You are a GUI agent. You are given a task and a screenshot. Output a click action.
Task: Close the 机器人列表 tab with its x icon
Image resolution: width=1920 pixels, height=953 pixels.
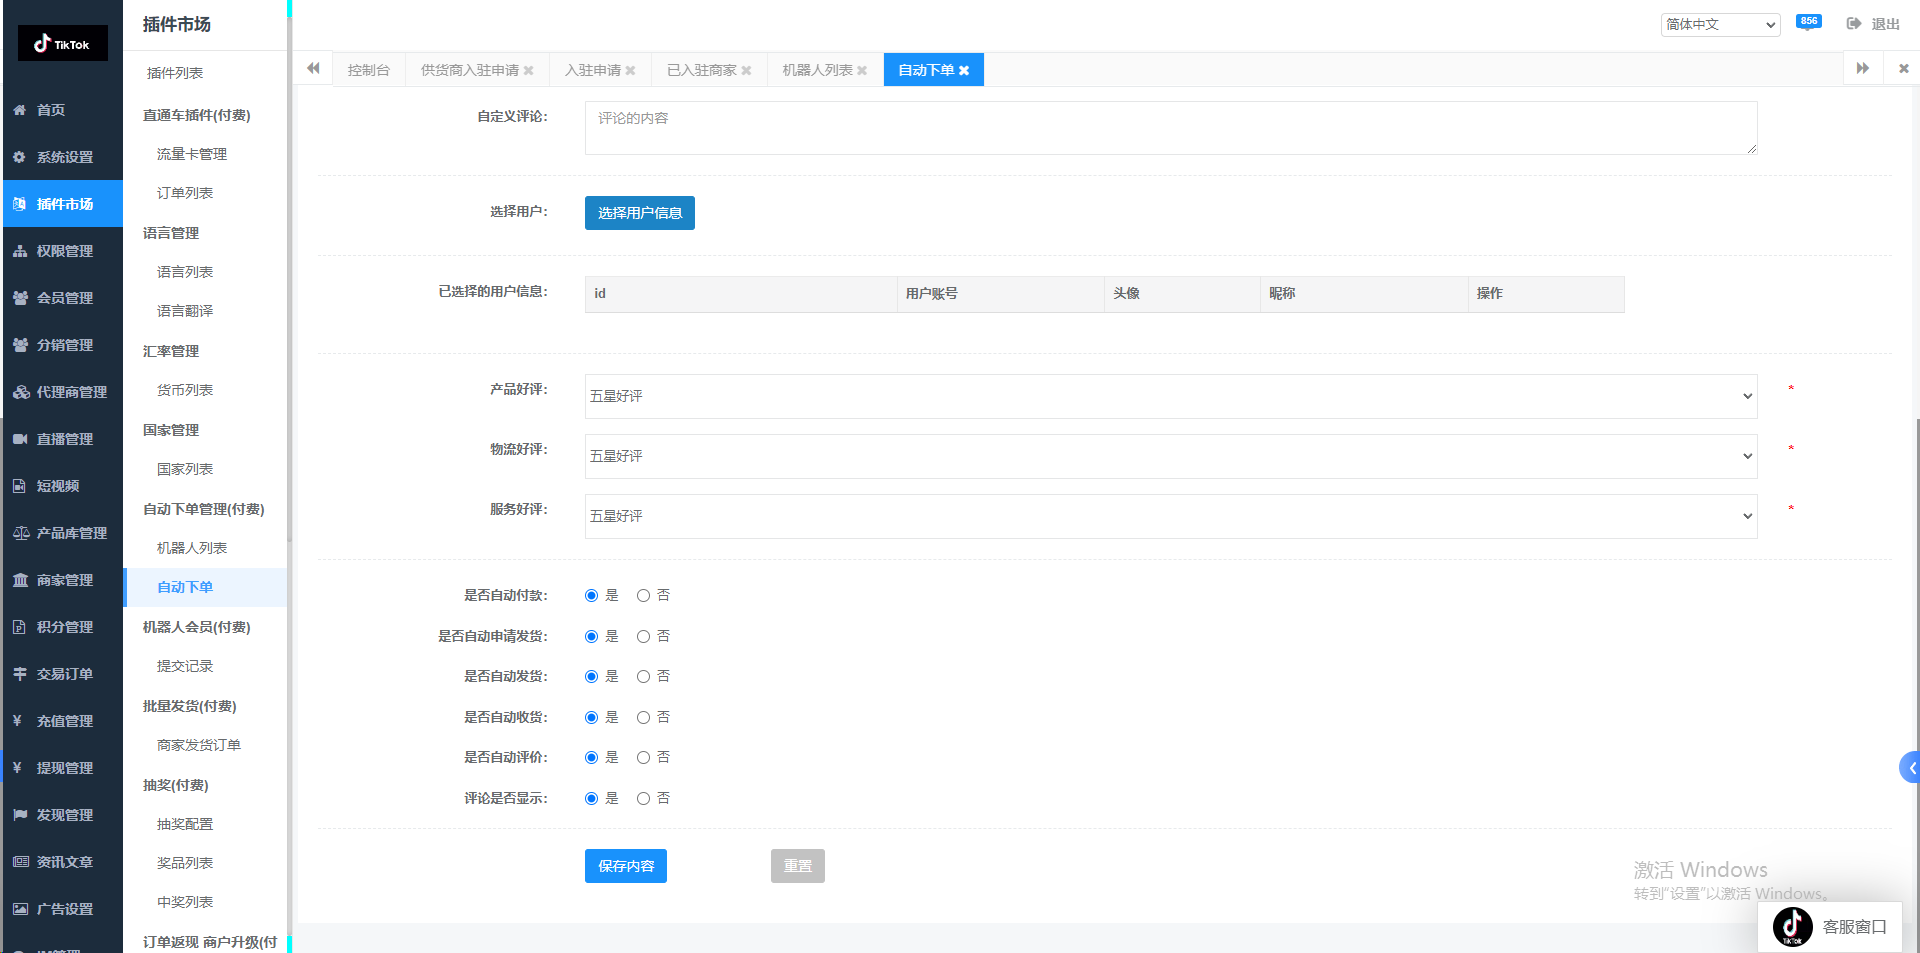click(862, 71)
